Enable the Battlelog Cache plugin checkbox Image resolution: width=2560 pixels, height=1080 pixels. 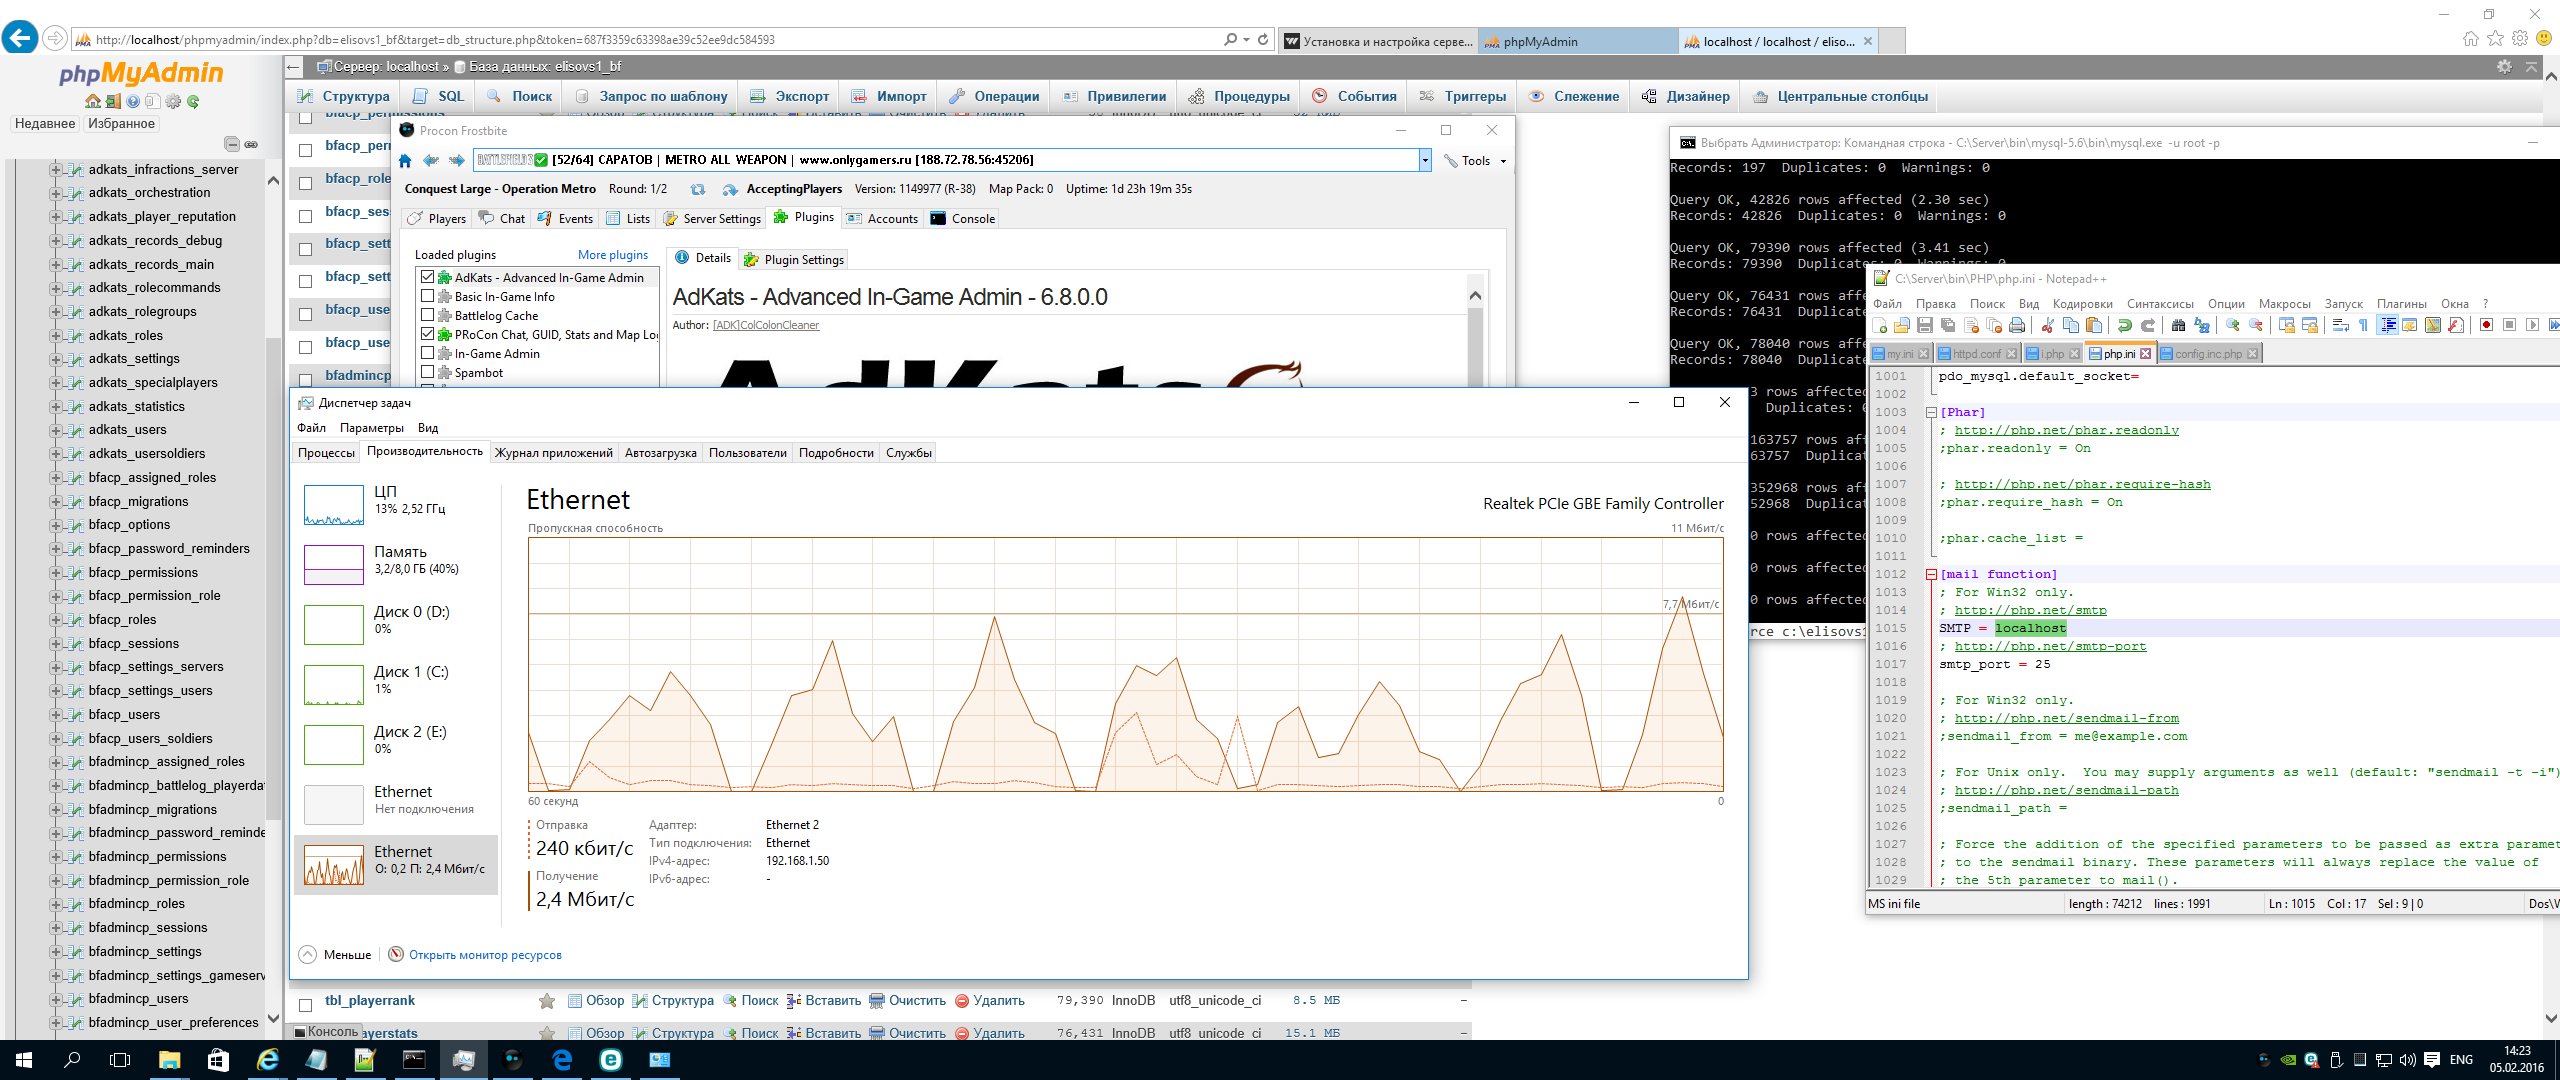point(428,315)
